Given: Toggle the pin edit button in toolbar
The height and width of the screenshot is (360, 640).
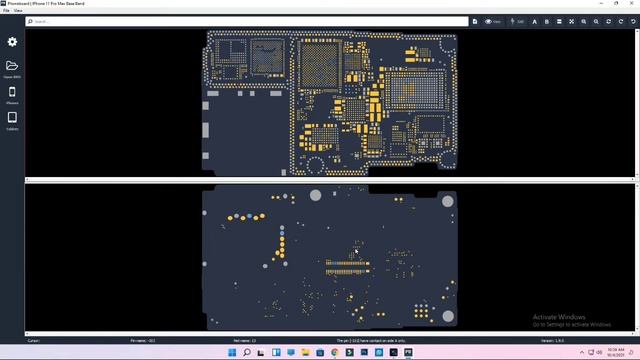Looking at the screenshot, I should click(x=517, y=21).
